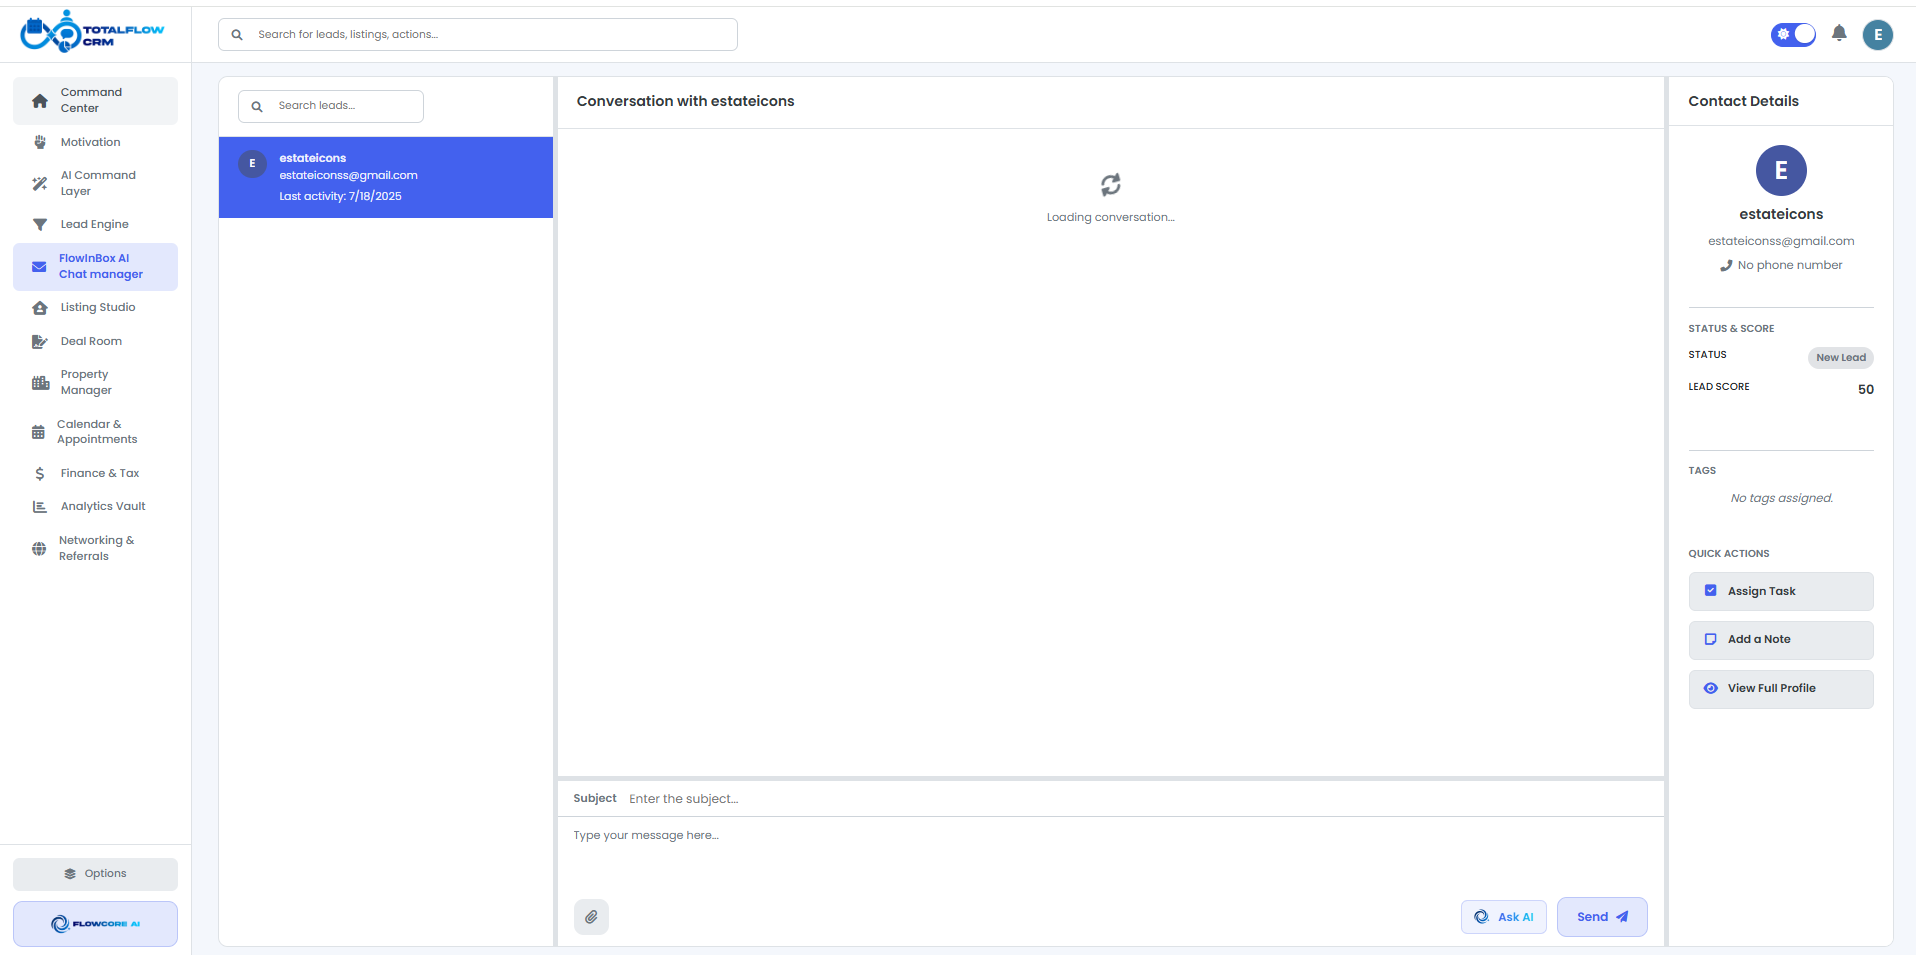Open the Deal Room label
Screen dimensions: 1916x955
[x=91, y=341]
